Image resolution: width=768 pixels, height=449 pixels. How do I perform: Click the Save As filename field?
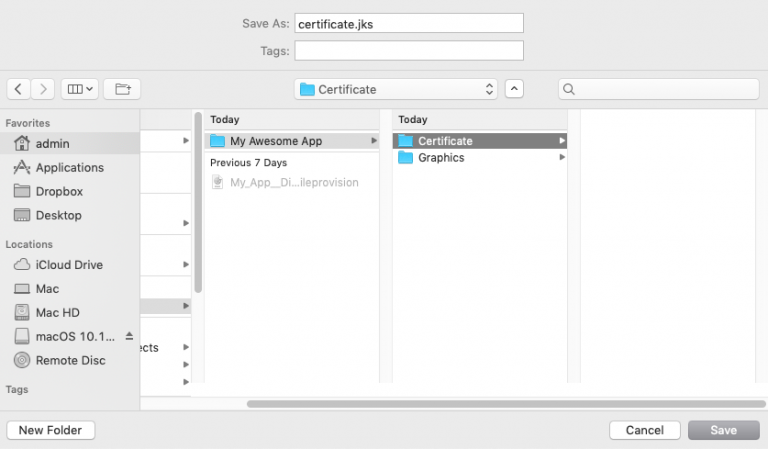click(409, 23)
